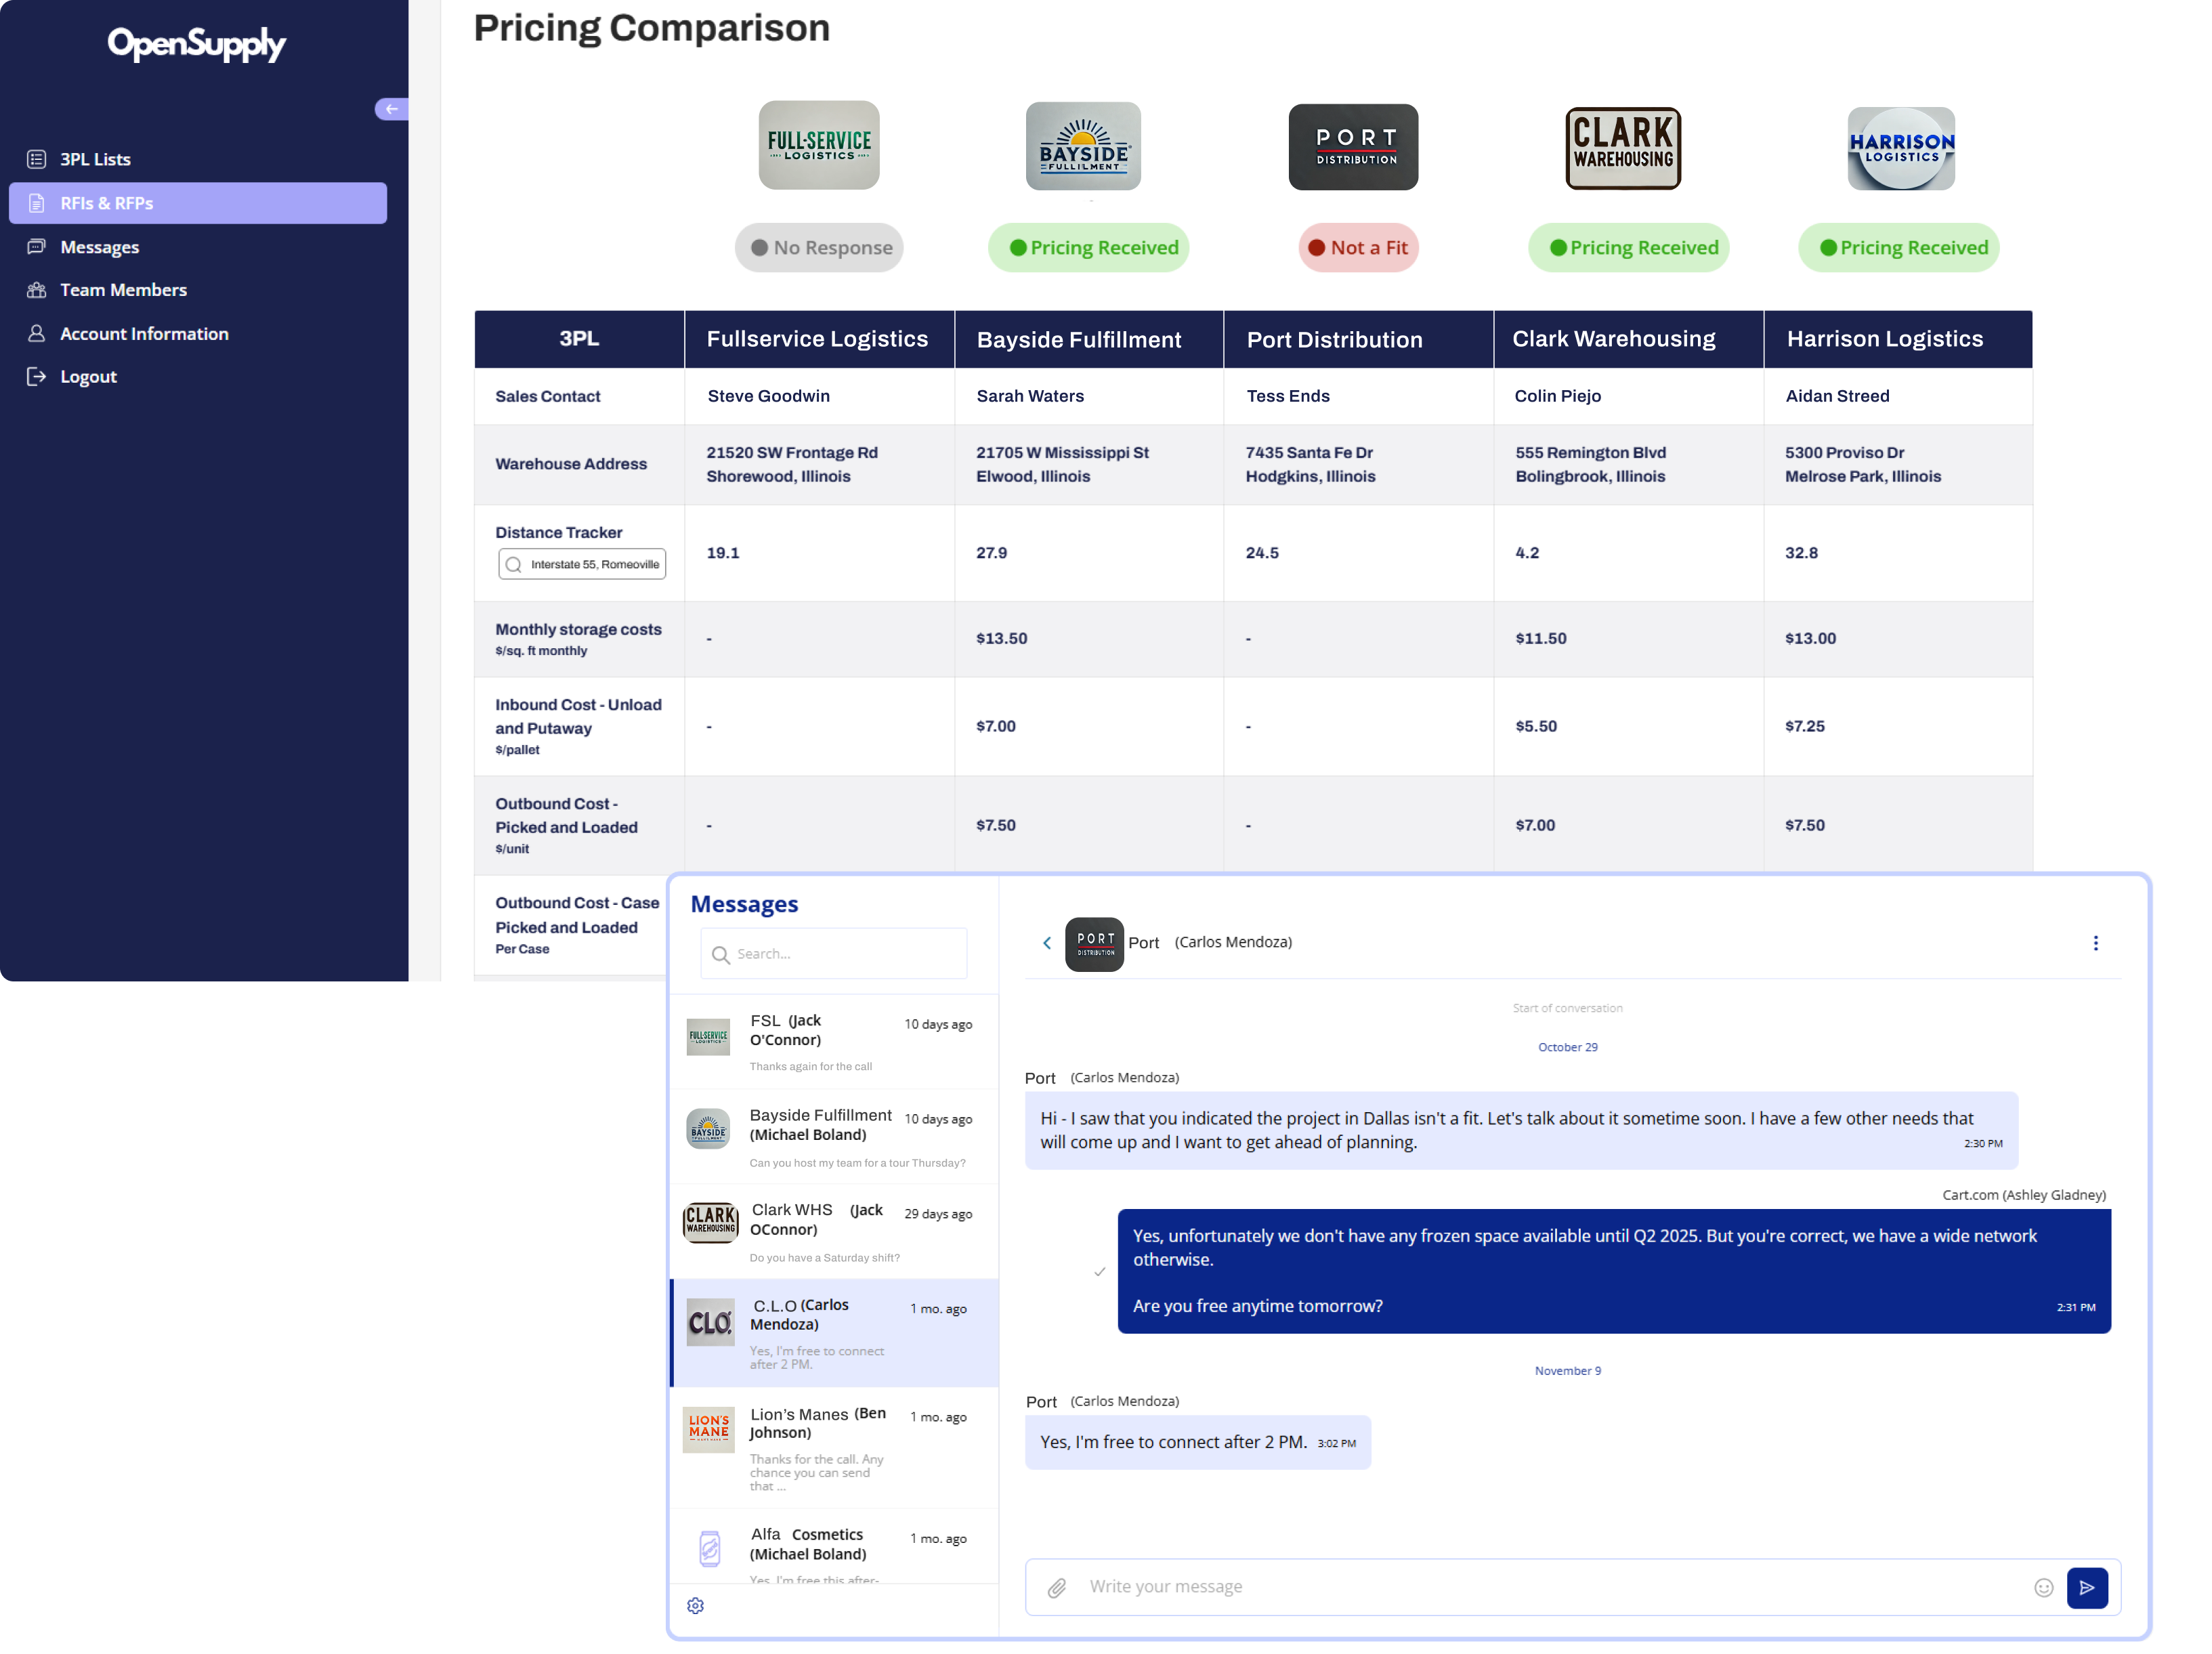
Task: Click the $11.50 monthly storage cost
Action: 1540,638
